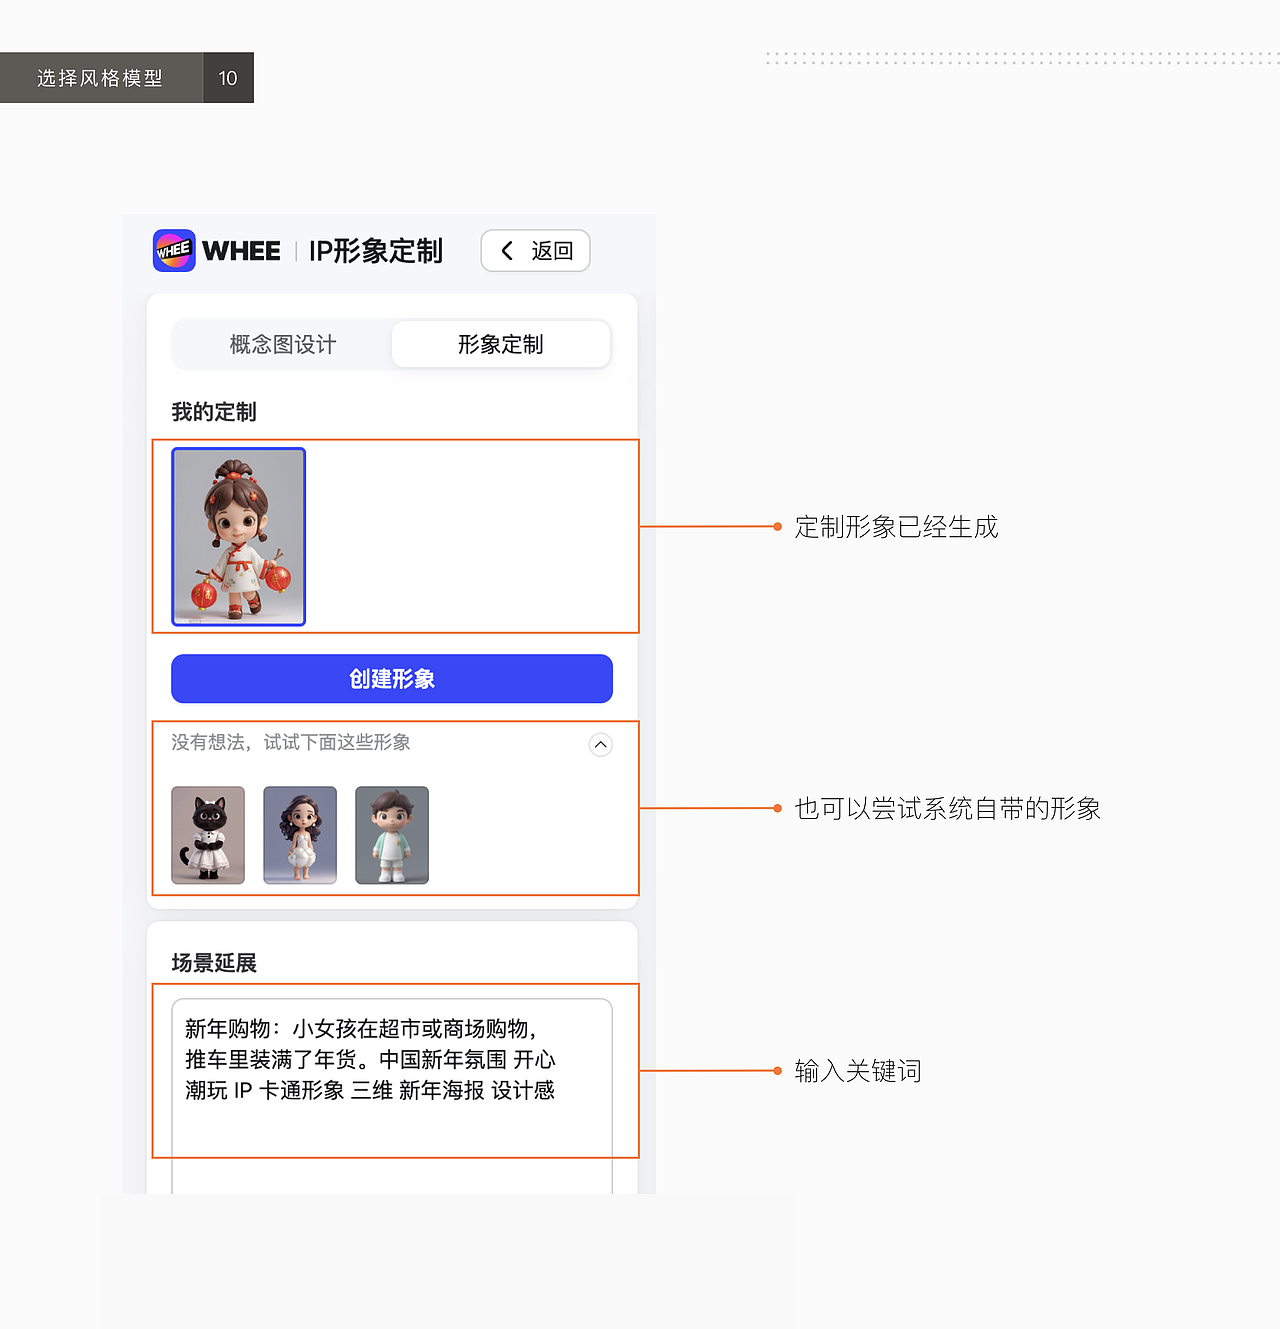Click the 场景延展 keyword input field
Screen dimensions: 1280x1329
(391, 1072)
